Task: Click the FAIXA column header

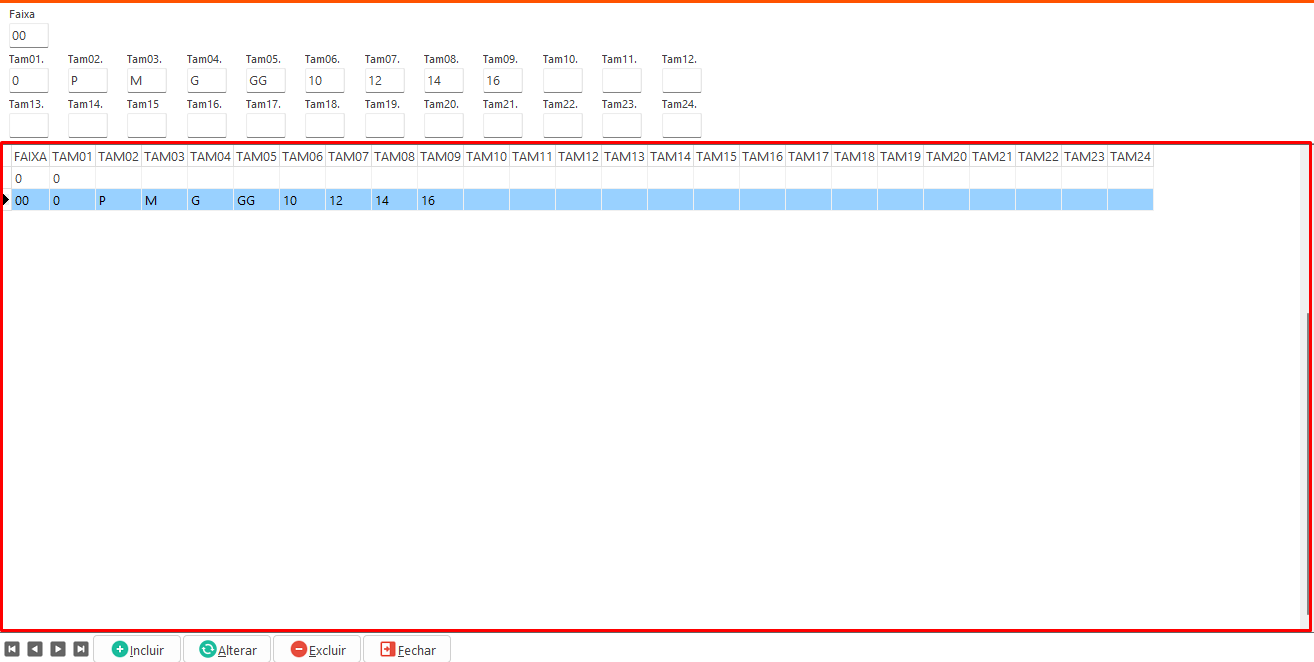Action: click(x=30, y=156)
